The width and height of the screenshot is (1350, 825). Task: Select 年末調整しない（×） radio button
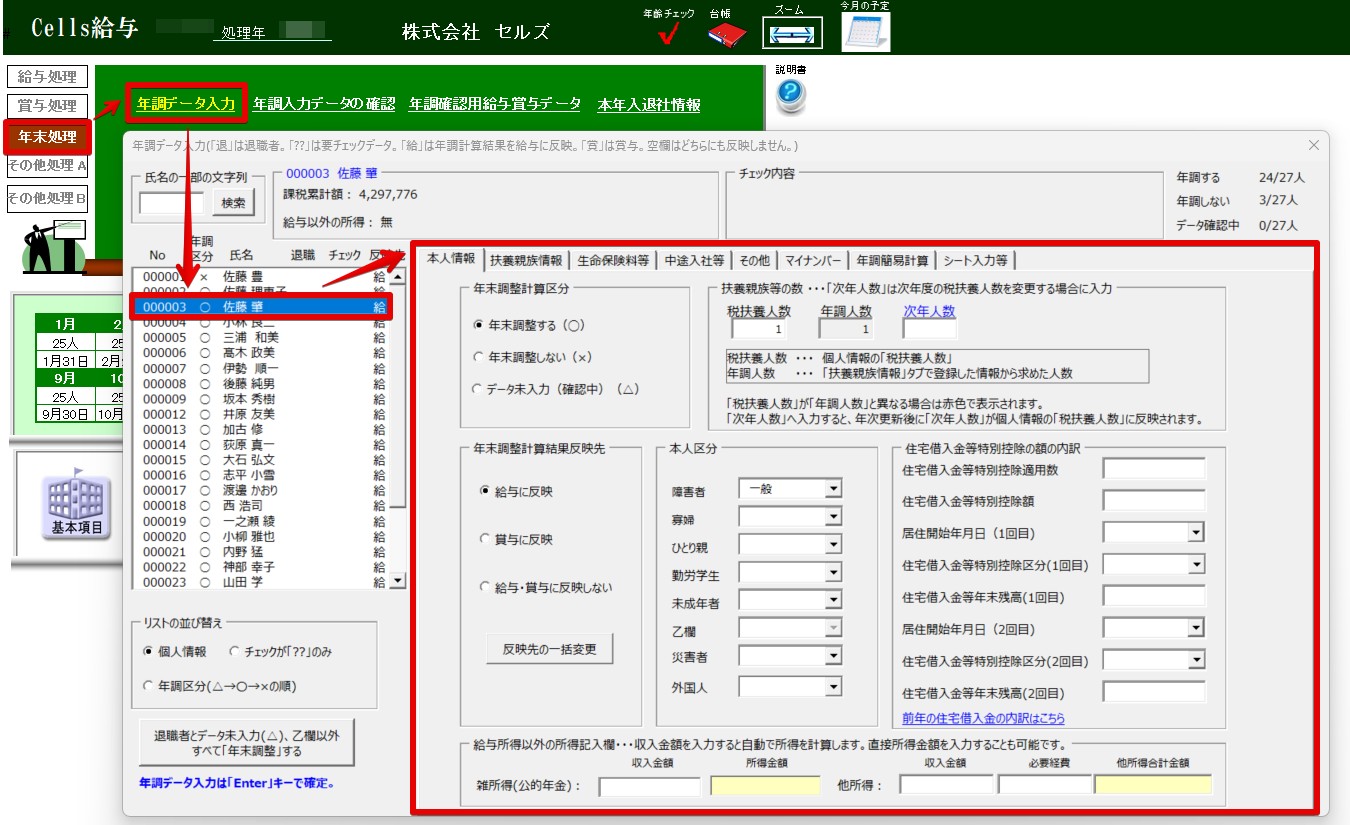pyautogui.click(x=479, y=356)
